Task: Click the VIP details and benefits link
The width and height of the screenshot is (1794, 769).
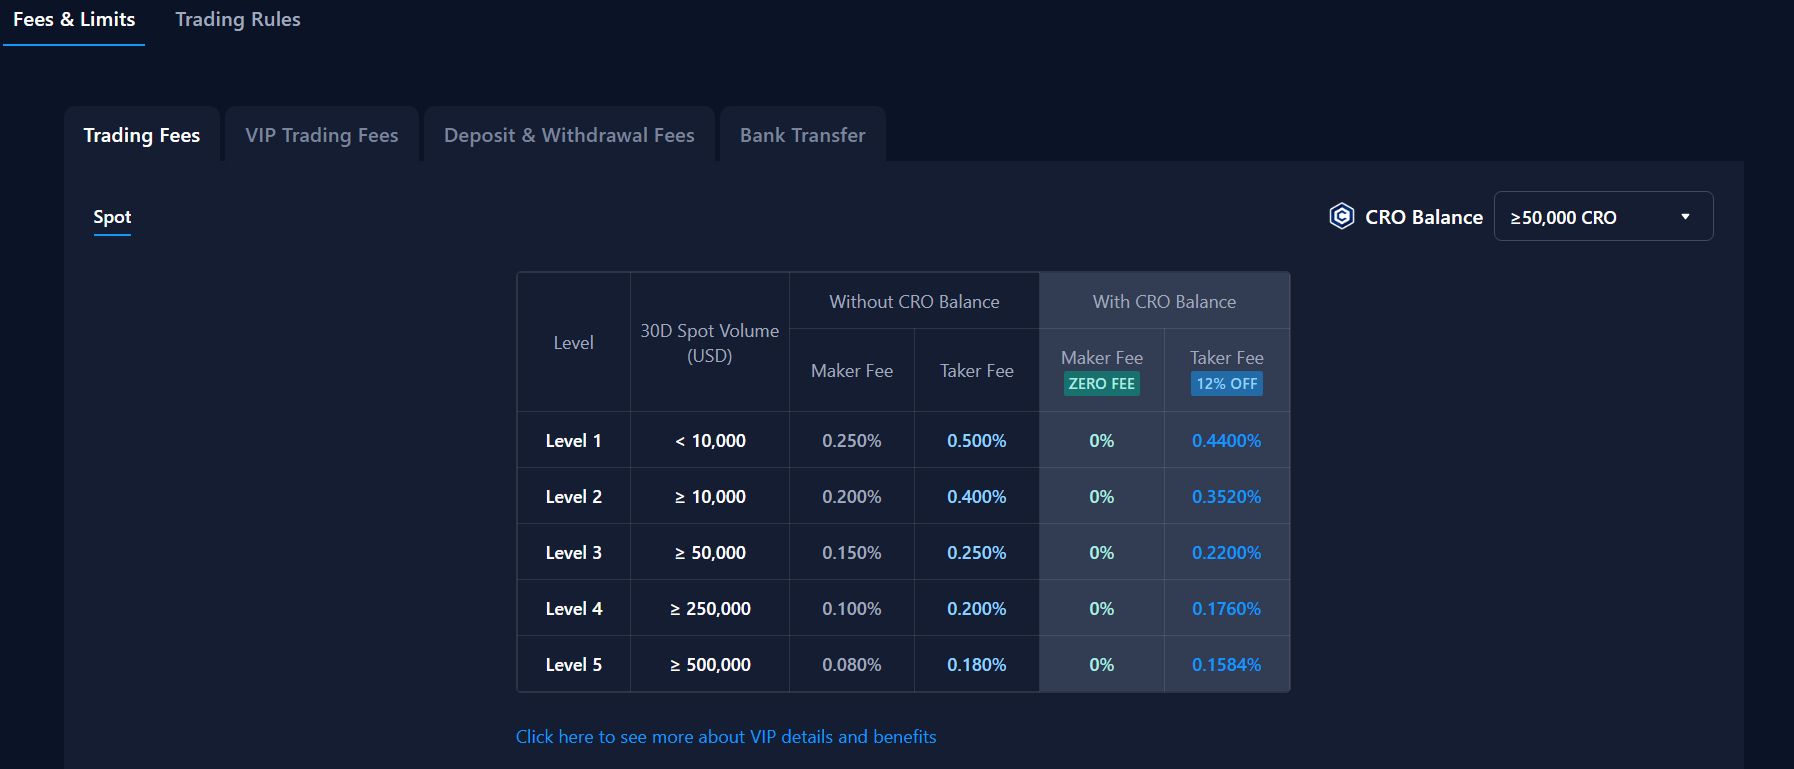Action: (x=726, y=737)
